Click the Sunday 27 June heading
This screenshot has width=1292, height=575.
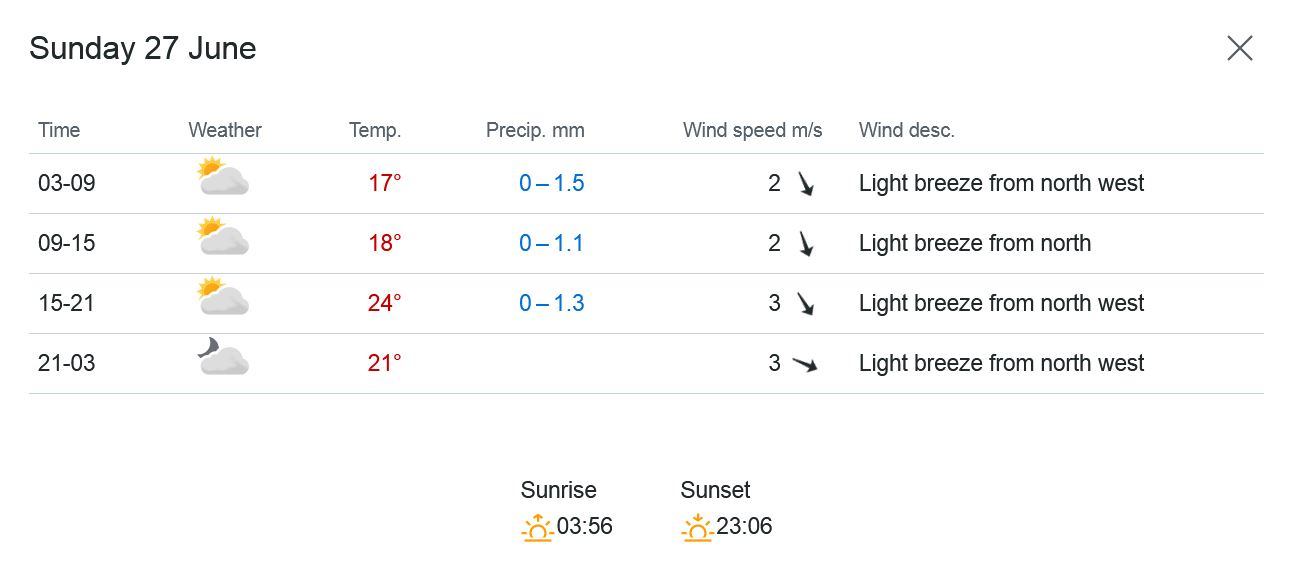[x=143, y=48]
